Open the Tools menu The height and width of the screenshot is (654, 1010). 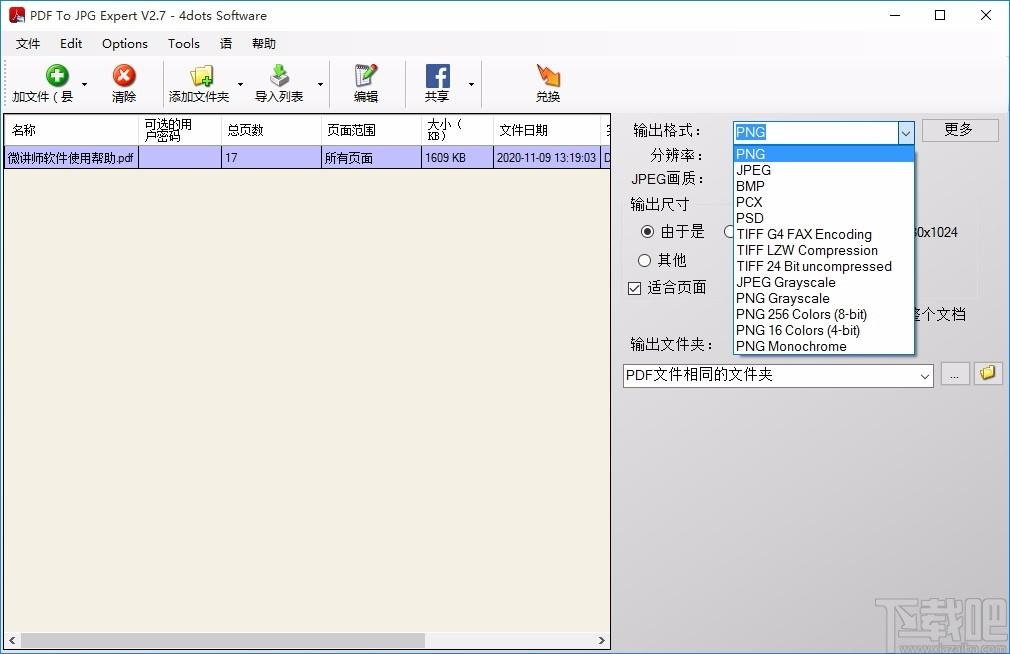[184, 43]
